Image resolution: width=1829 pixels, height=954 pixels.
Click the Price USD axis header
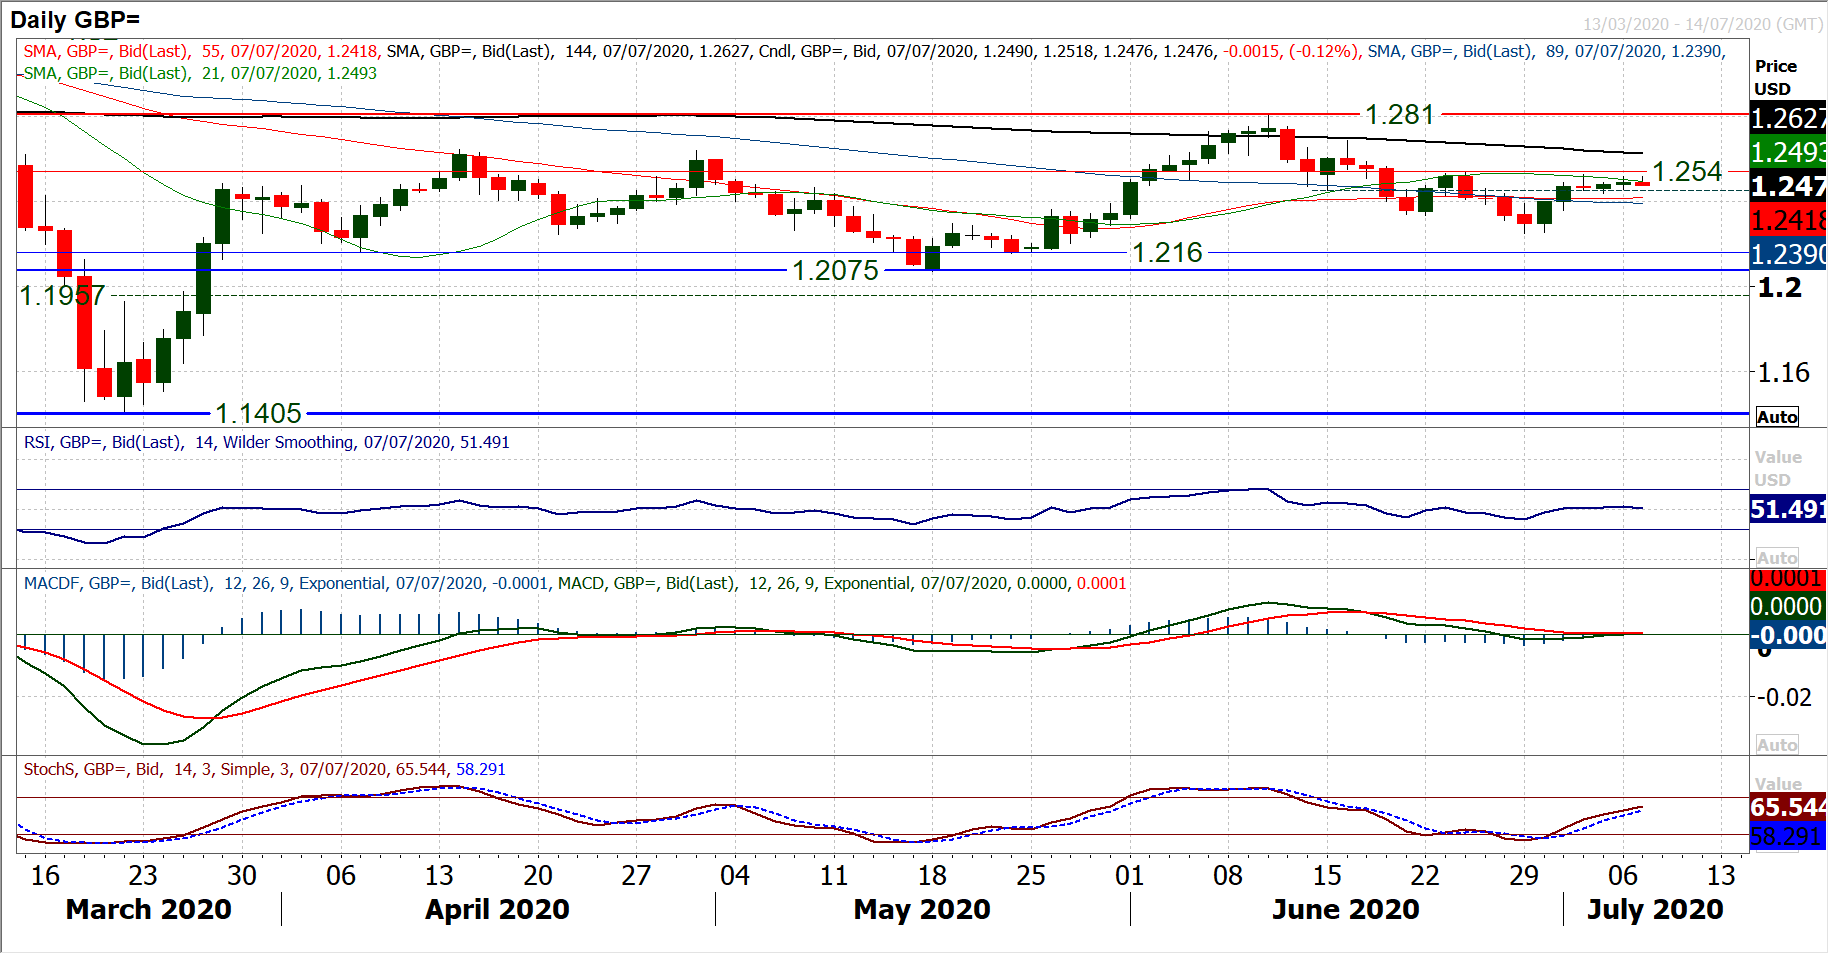tap(1775, 77)
